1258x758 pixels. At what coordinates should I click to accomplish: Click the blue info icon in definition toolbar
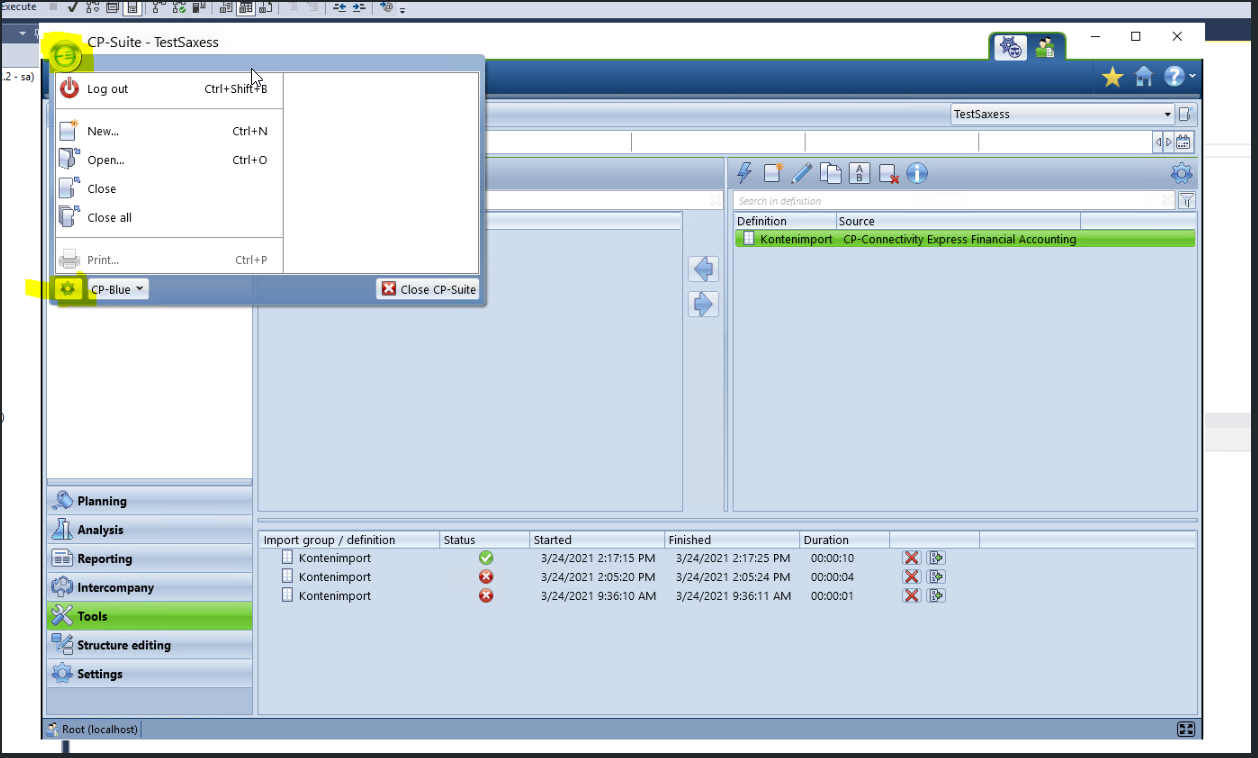[917, 173]
